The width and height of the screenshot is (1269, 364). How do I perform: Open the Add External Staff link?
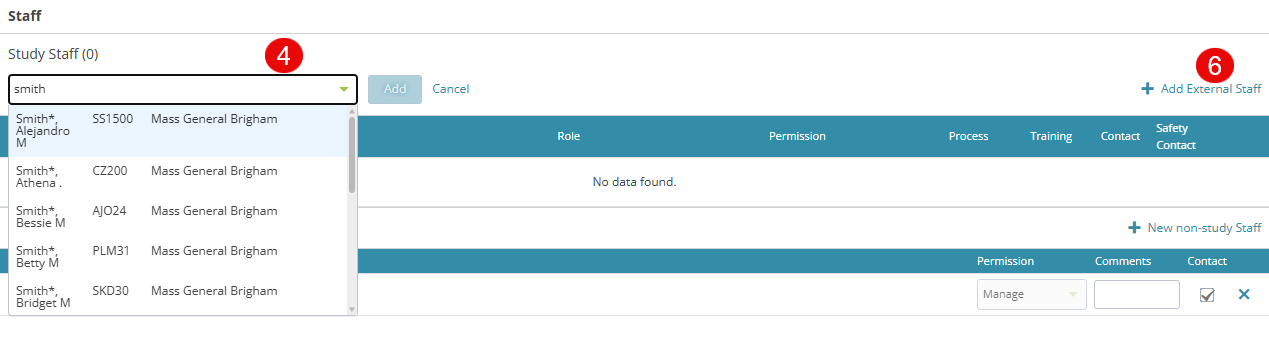click(1211, 89)
